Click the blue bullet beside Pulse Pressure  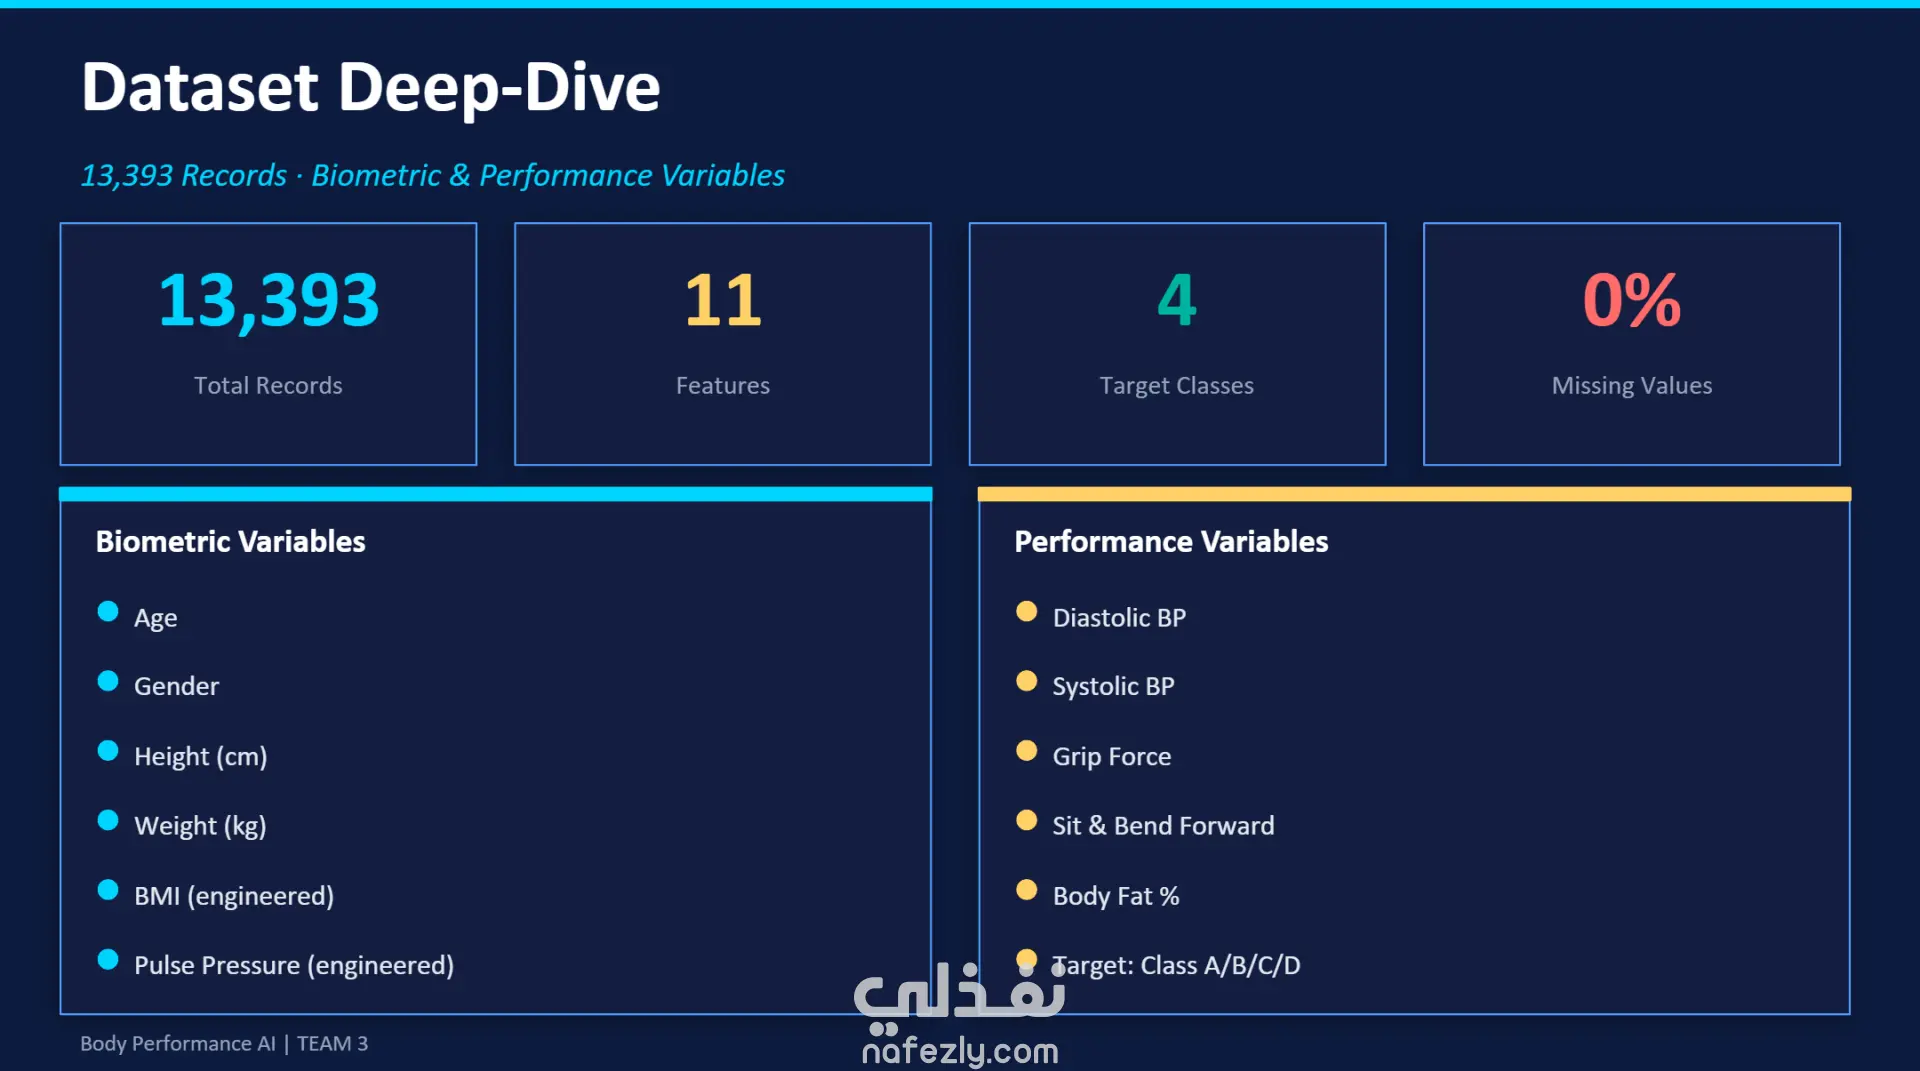tap(108, 960)
